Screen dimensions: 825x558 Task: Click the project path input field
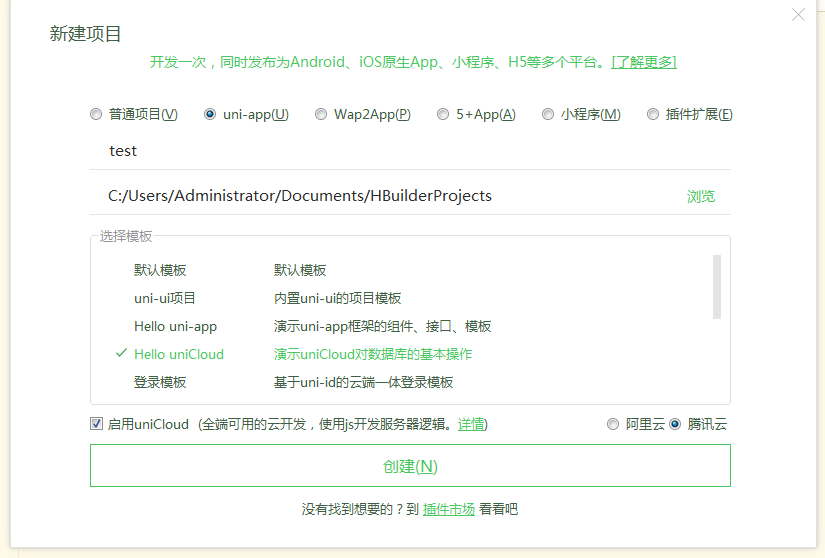tap(380, 196)
